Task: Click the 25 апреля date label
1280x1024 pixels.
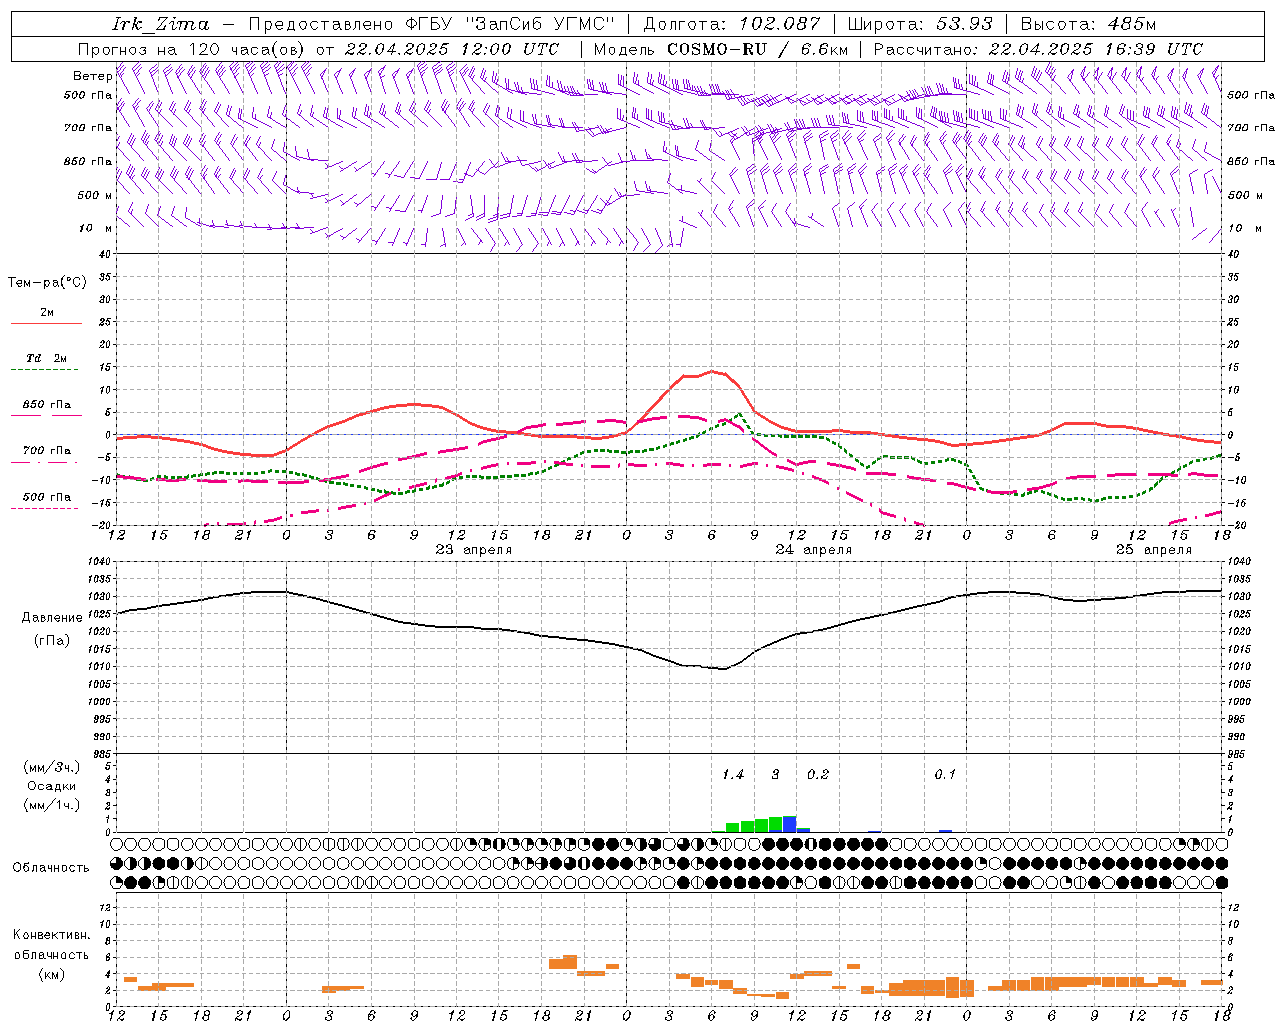Action: [x=1153, y=550]
